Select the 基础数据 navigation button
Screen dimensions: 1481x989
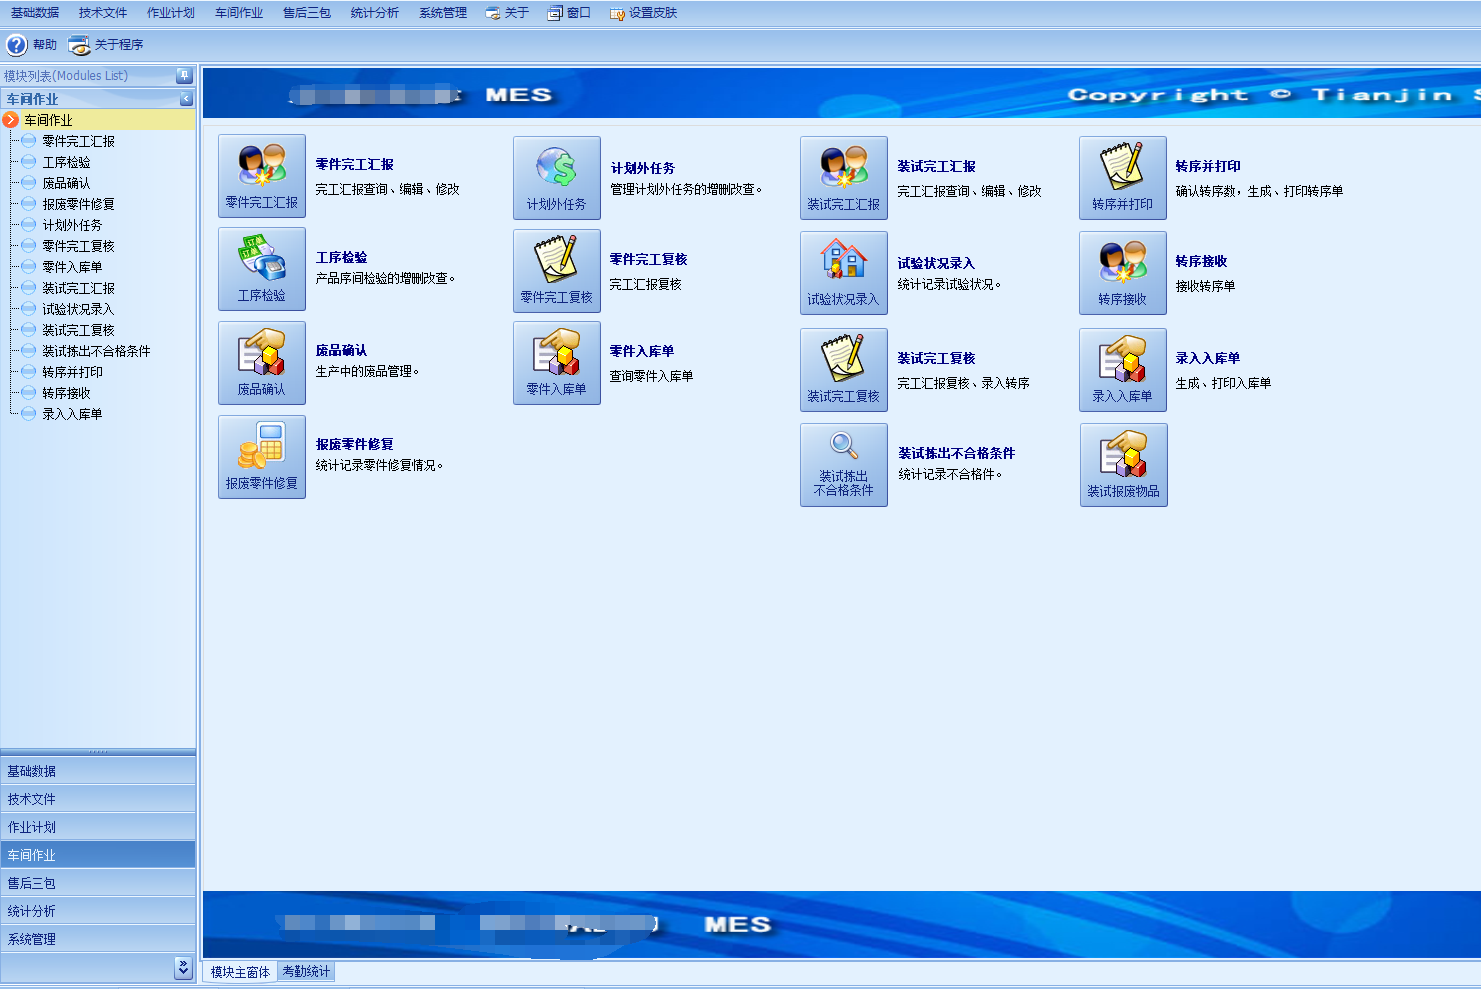tap(98, 771)
